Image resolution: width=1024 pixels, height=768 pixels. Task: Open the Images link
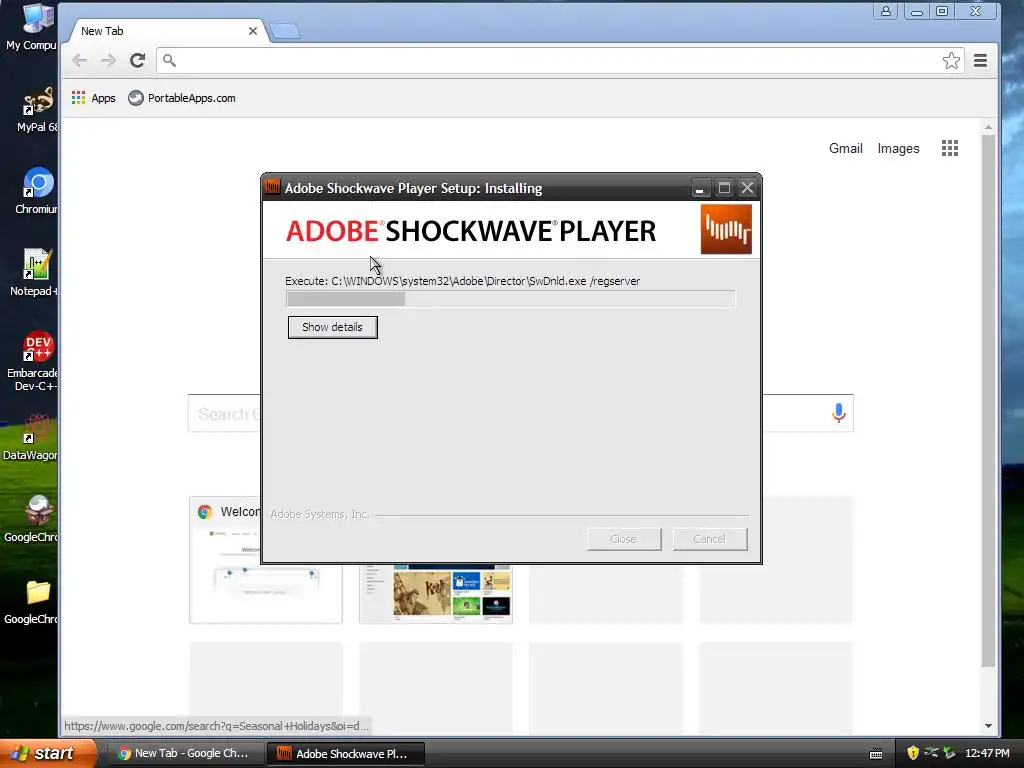[x=898, y=148]
